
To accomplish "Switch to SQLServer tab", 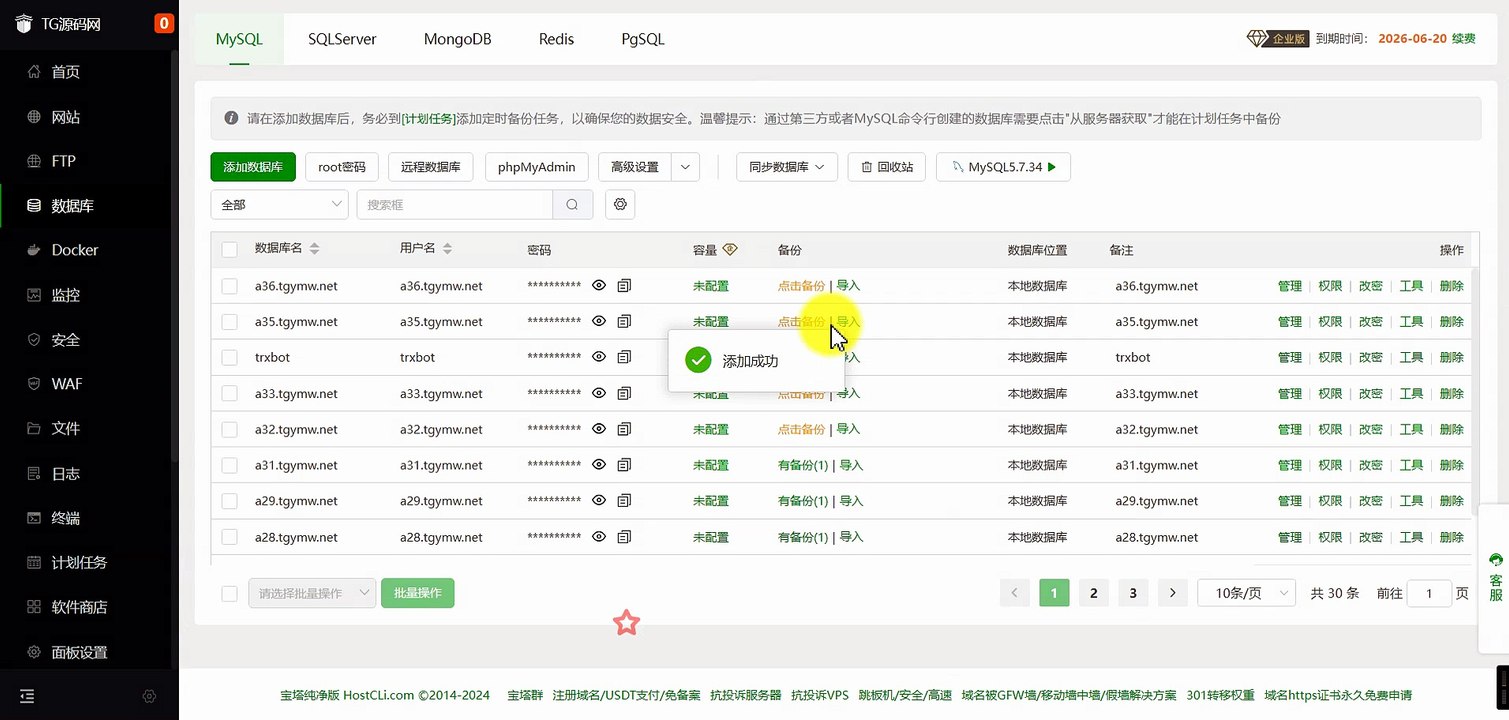I will 342,39.
